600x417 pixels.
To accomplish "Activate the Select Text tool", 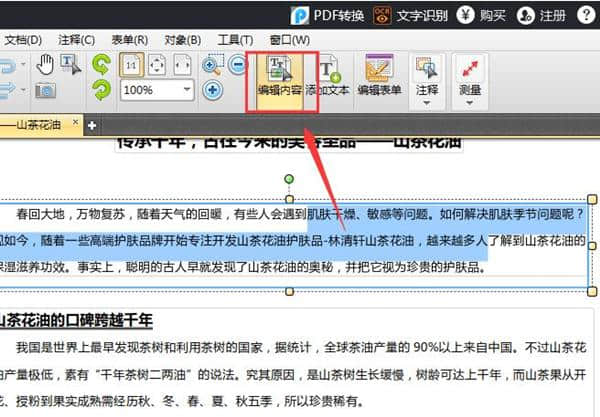I will [70, 64].
